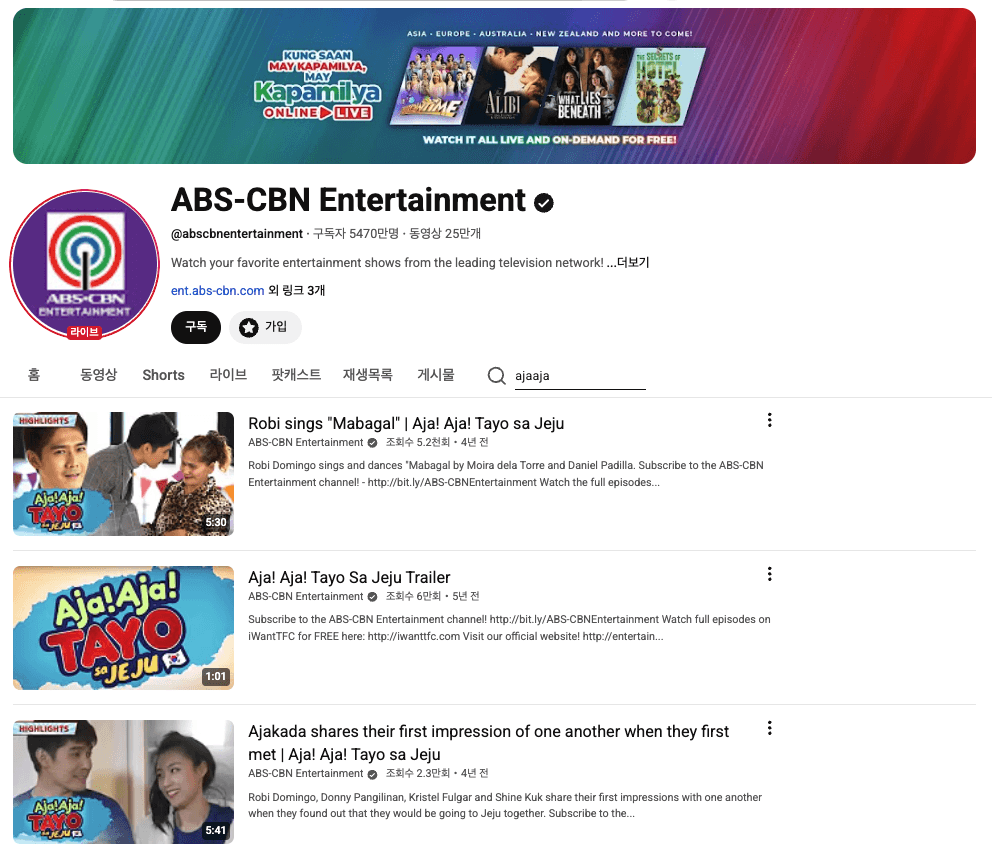This screenshot has width=992, height=845.
Task: Click the channel search magnifier icon
Action: click(x=497, y=376)
